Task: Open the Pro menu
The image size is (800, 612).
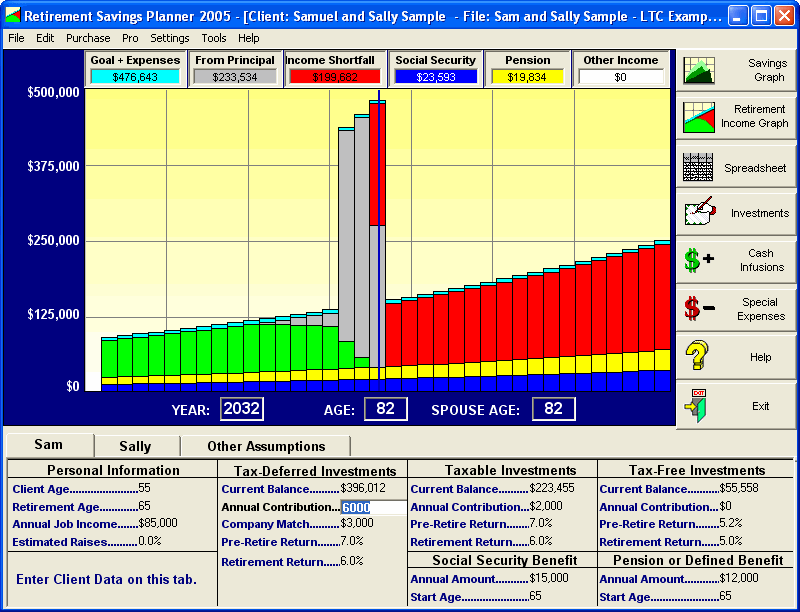Action: pos(130,38)
